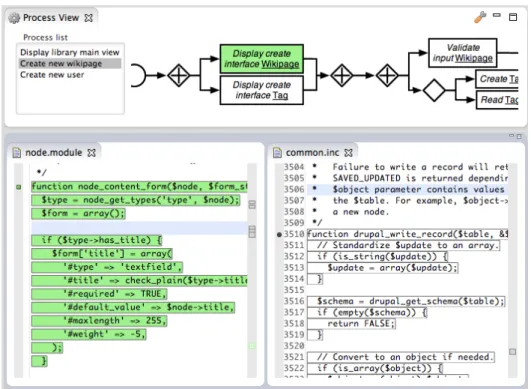Click the breakpoint dot at line 3510

tap(279, 234)
